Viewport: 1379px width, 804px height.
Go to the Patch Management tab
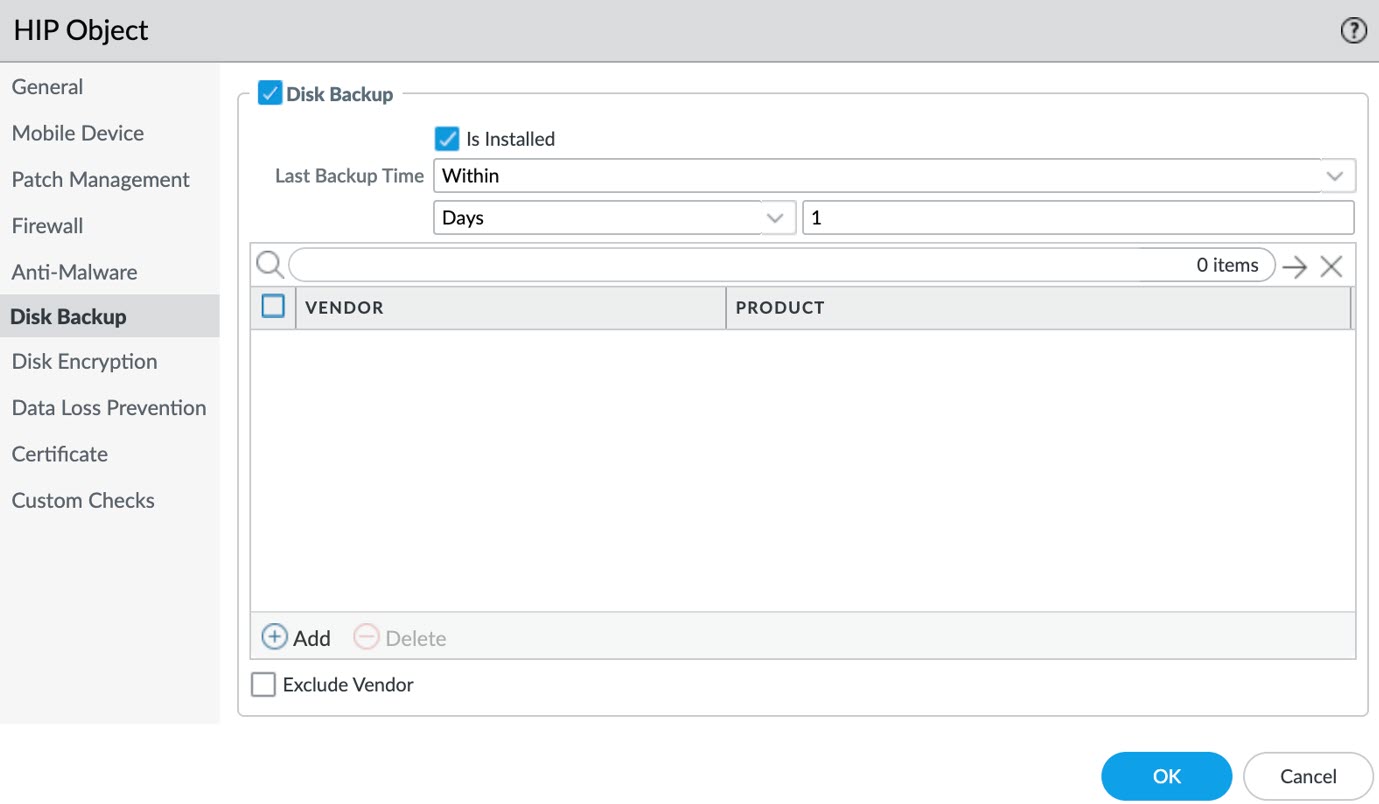tap(100, 180)
